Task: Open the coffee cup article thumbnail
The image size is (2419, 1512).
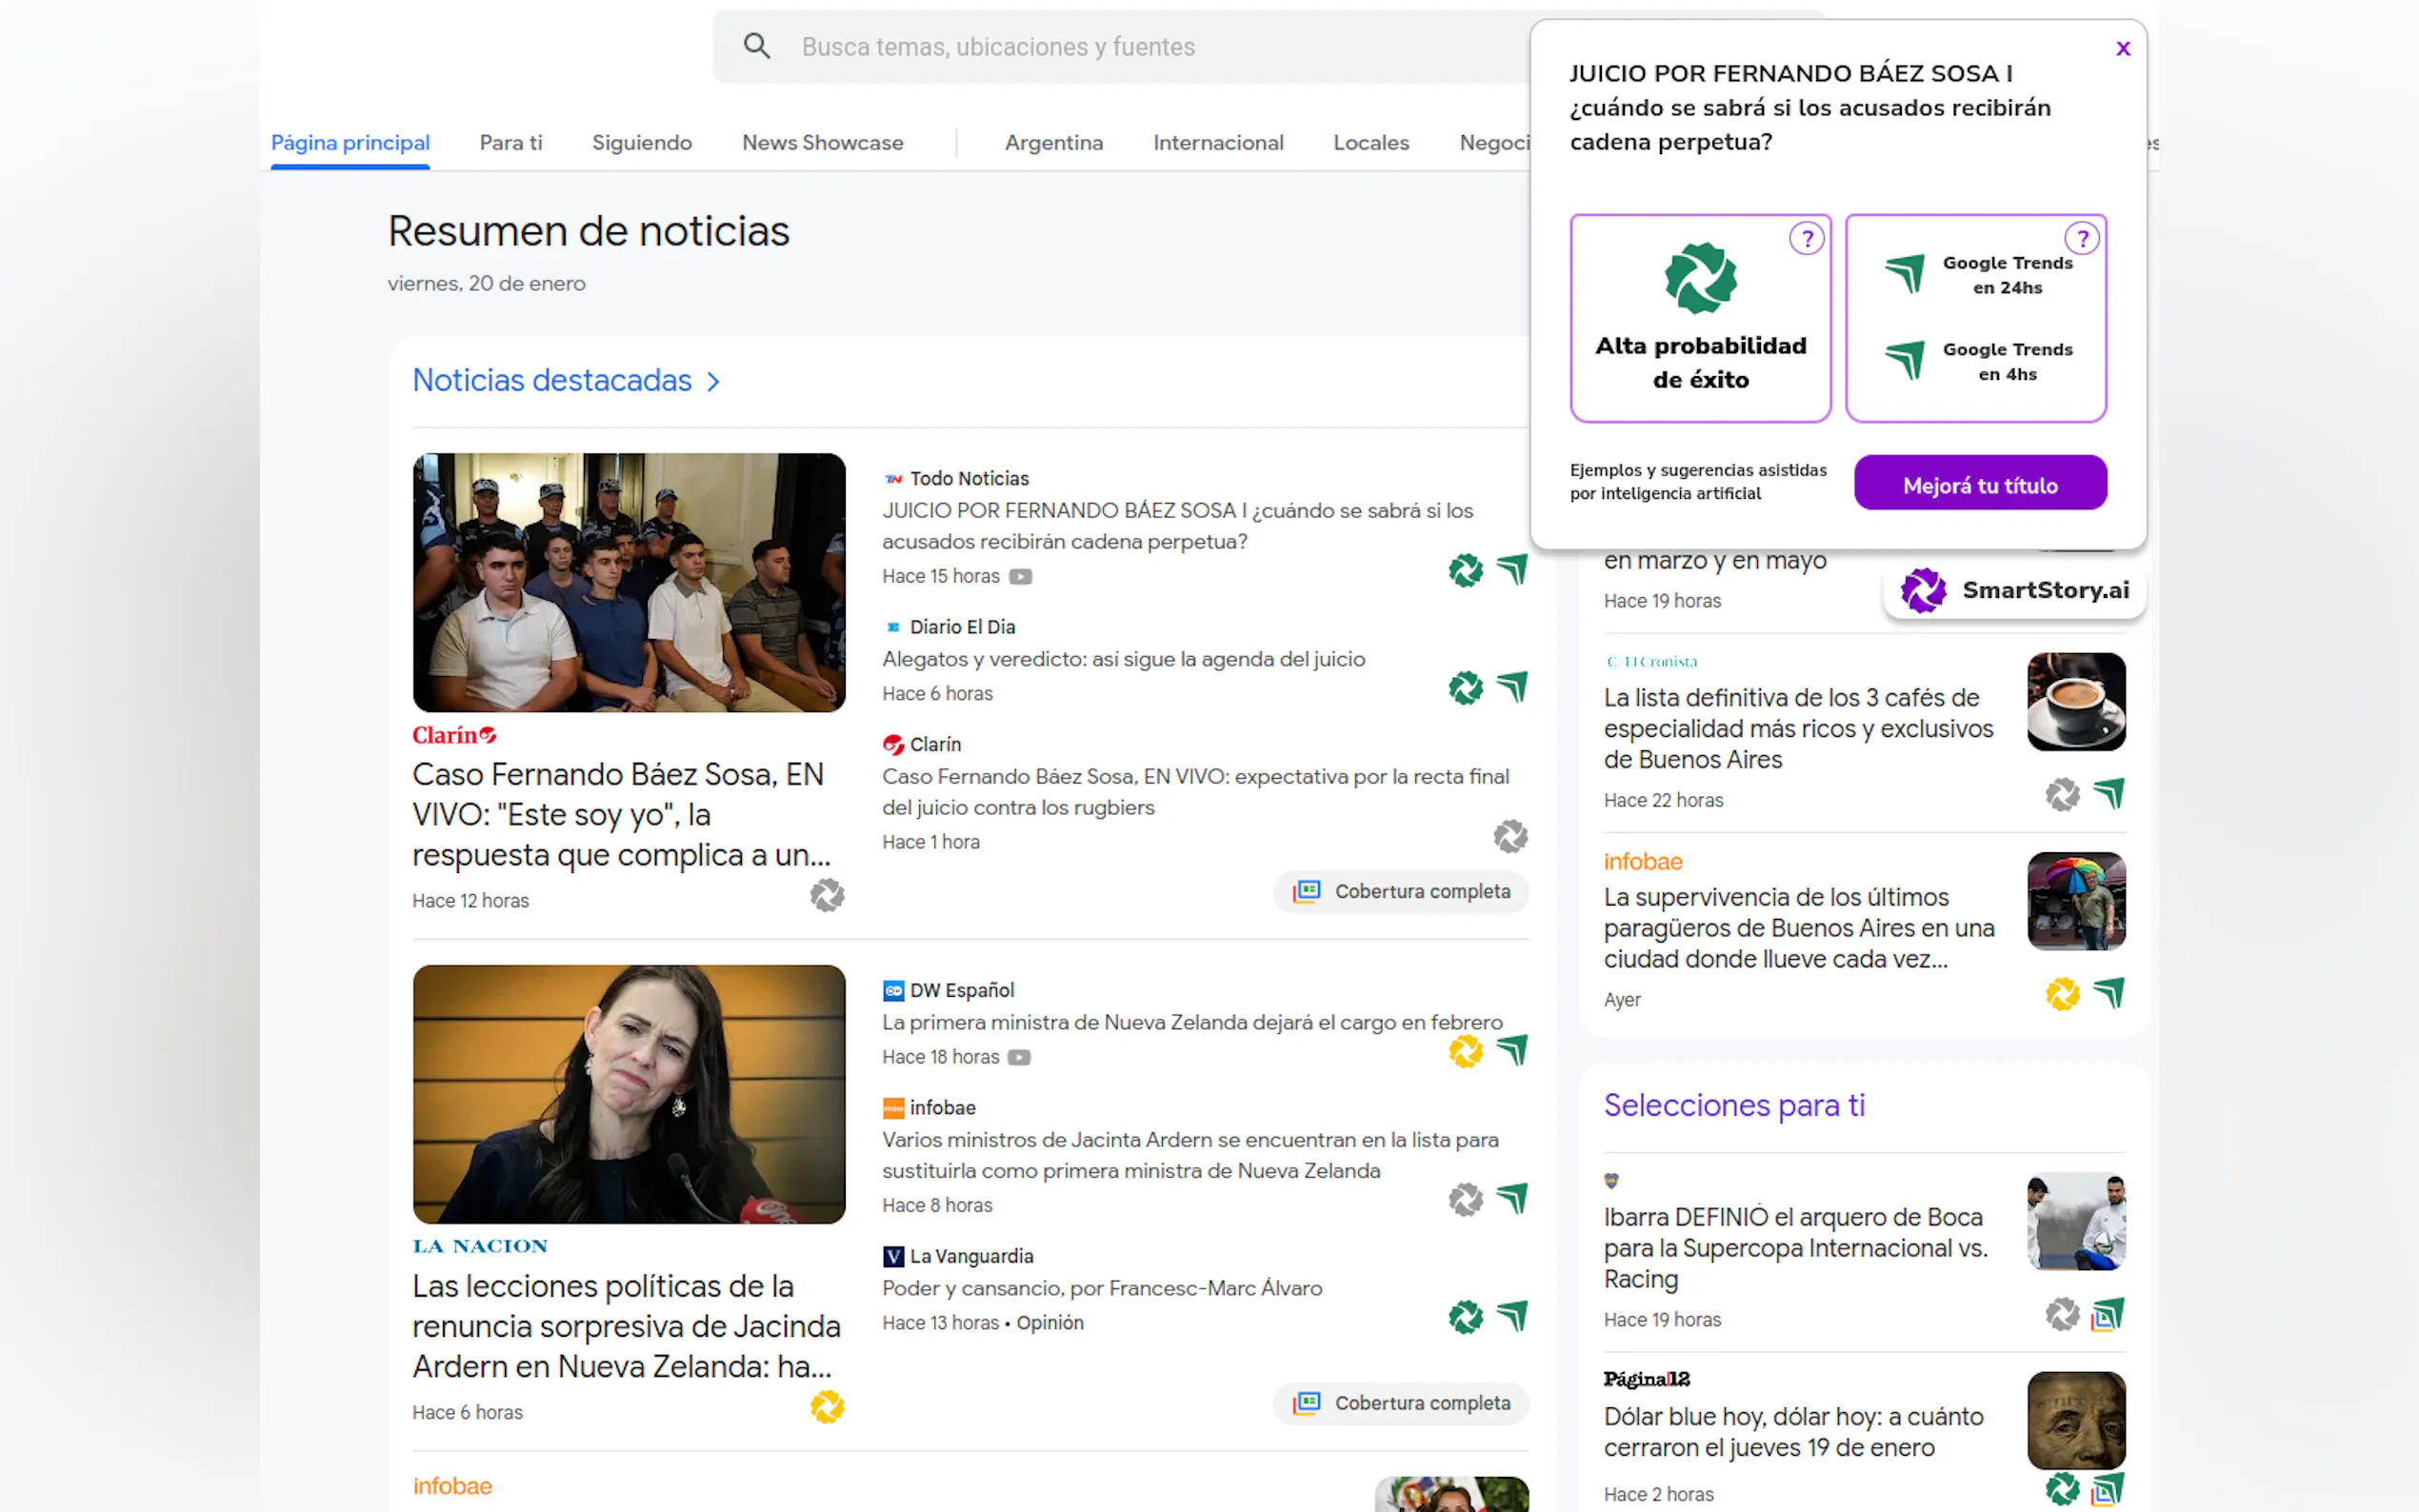Action: click(x=2075, y=702)
